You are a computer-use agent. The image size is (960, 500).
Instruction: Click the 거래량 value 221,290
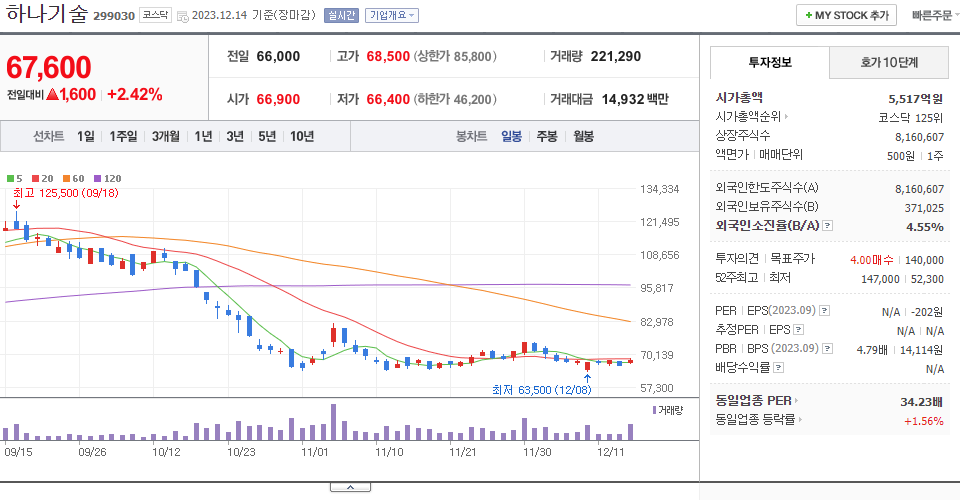click(x=616, y=56)
